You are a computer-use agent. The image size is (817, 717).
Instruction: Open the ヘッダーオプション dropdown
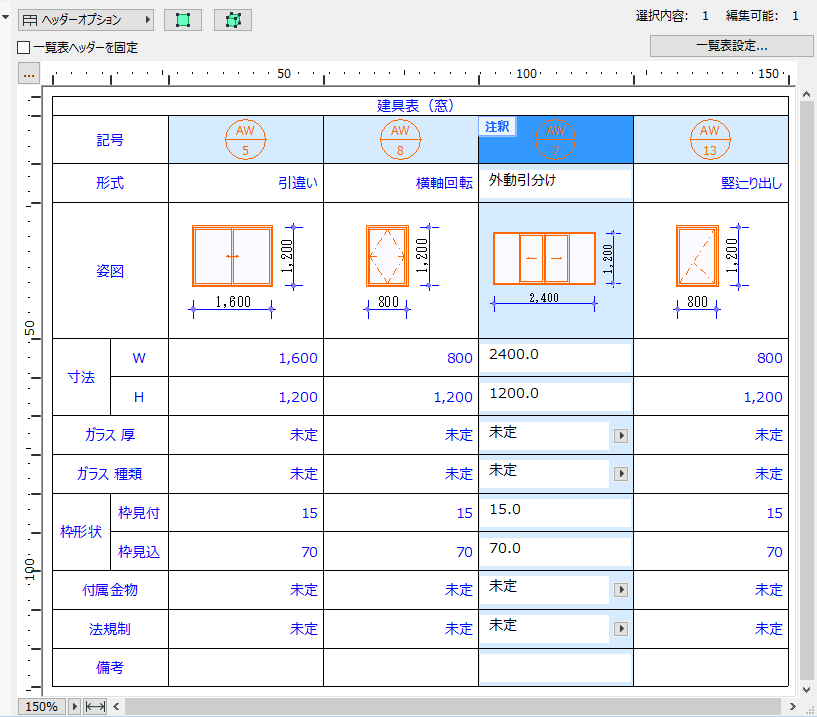[86, 20]
